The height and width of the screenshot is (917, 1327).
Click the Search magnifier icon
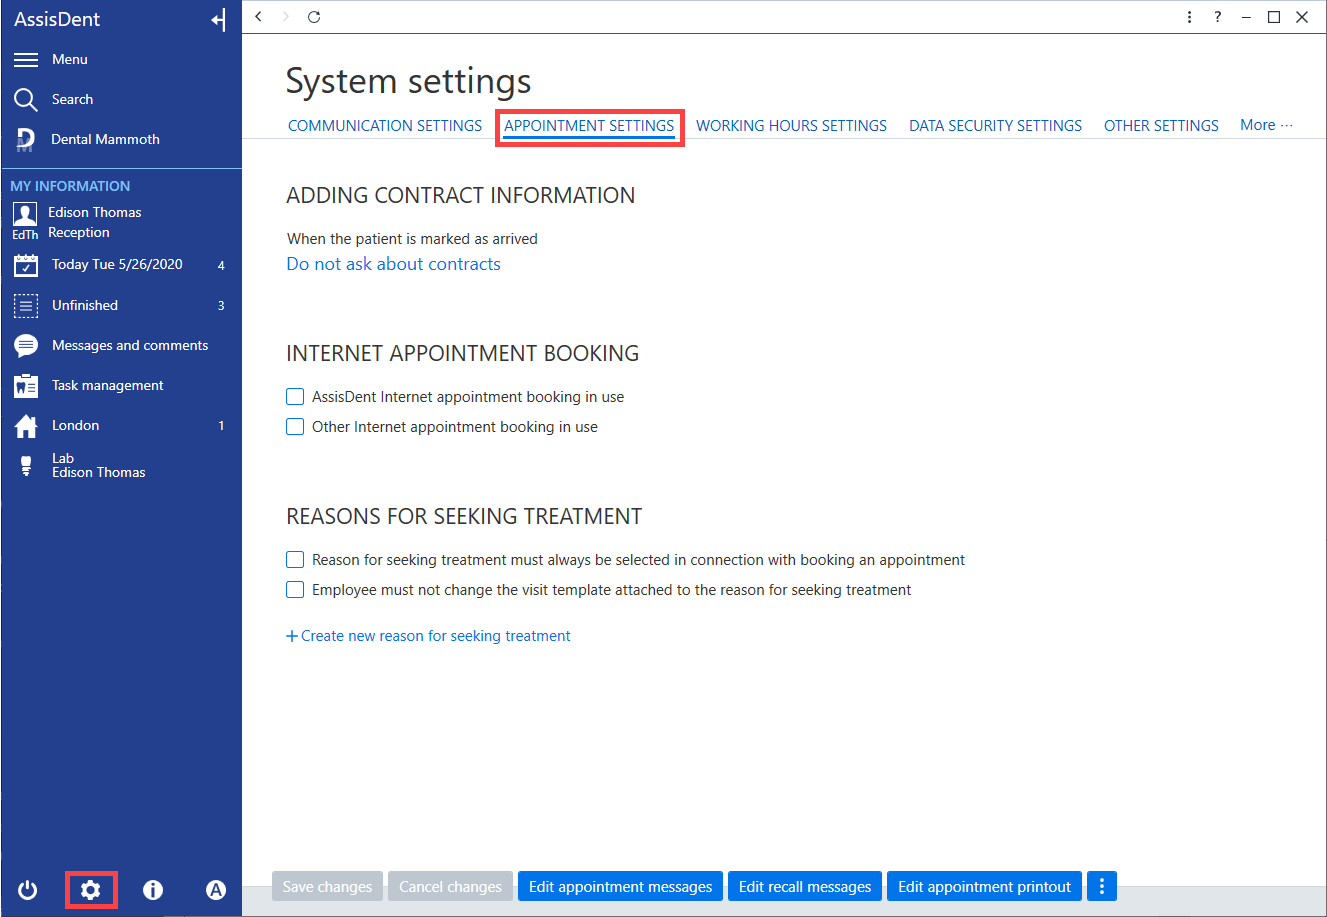(26, 100)
